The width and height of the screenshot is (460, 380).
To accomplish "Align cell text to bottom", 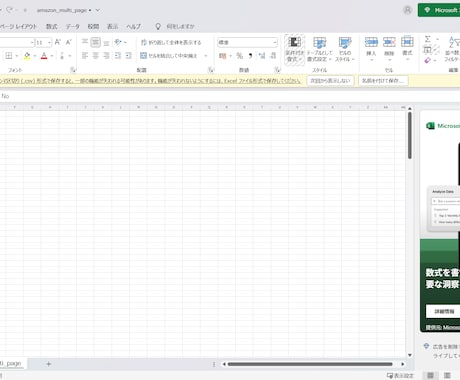I will pos(106,43).
